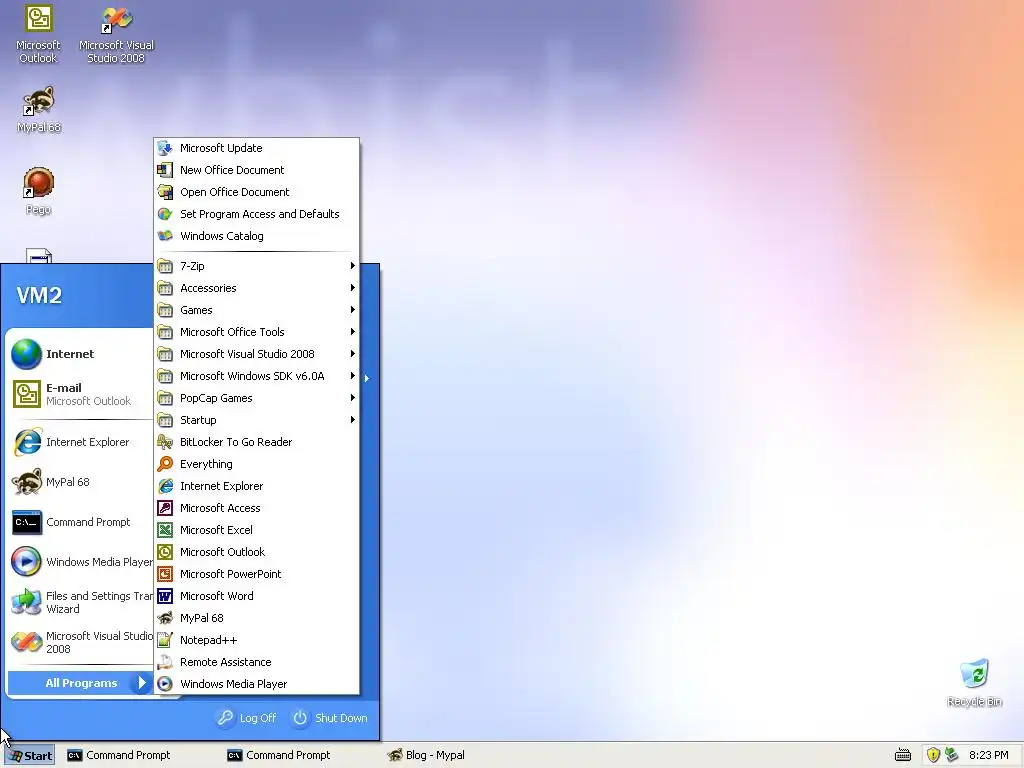Start Microsoft Access

(x=257, y=508)
